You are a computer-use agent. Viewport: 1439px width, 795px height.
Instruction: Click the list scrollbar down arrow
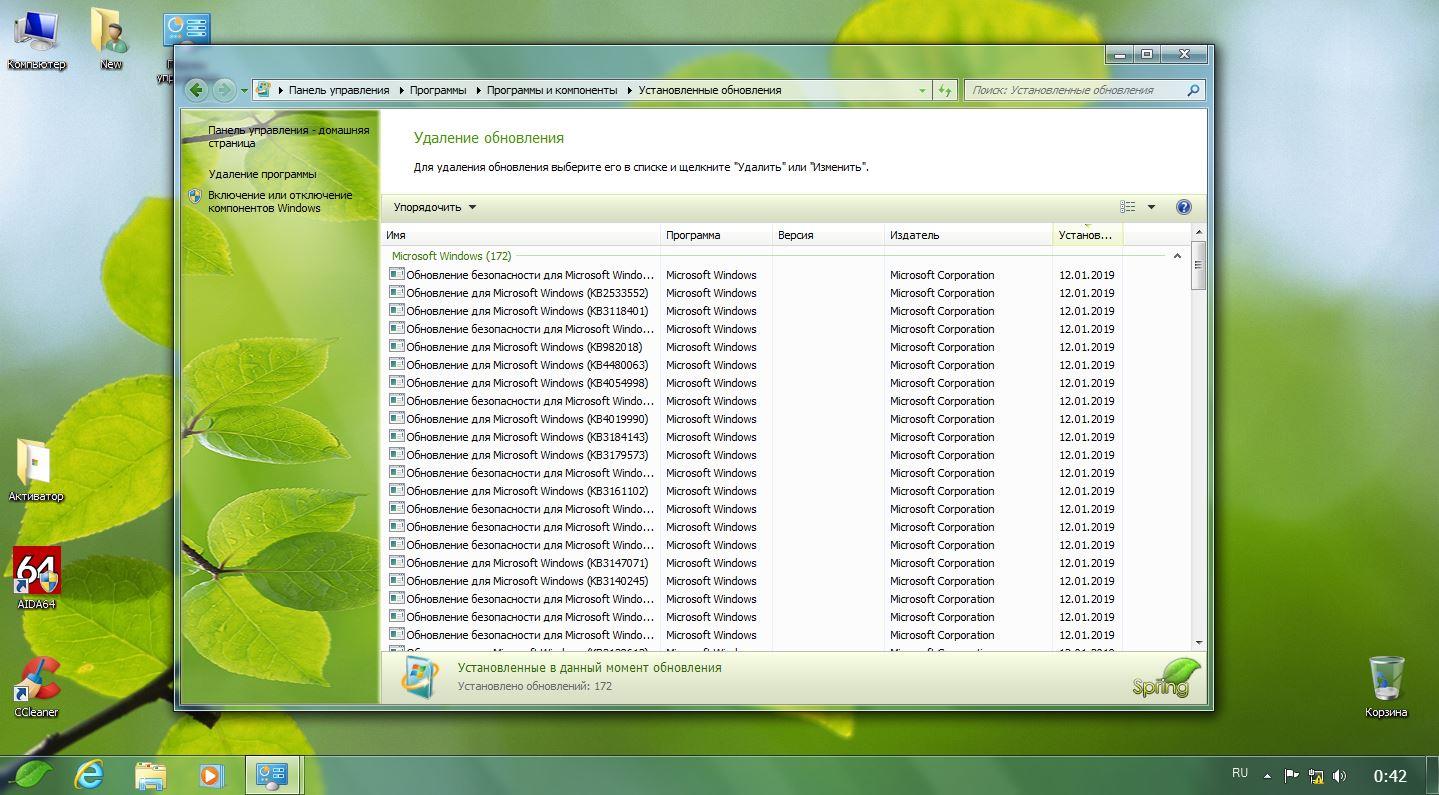click(1198, 643)
